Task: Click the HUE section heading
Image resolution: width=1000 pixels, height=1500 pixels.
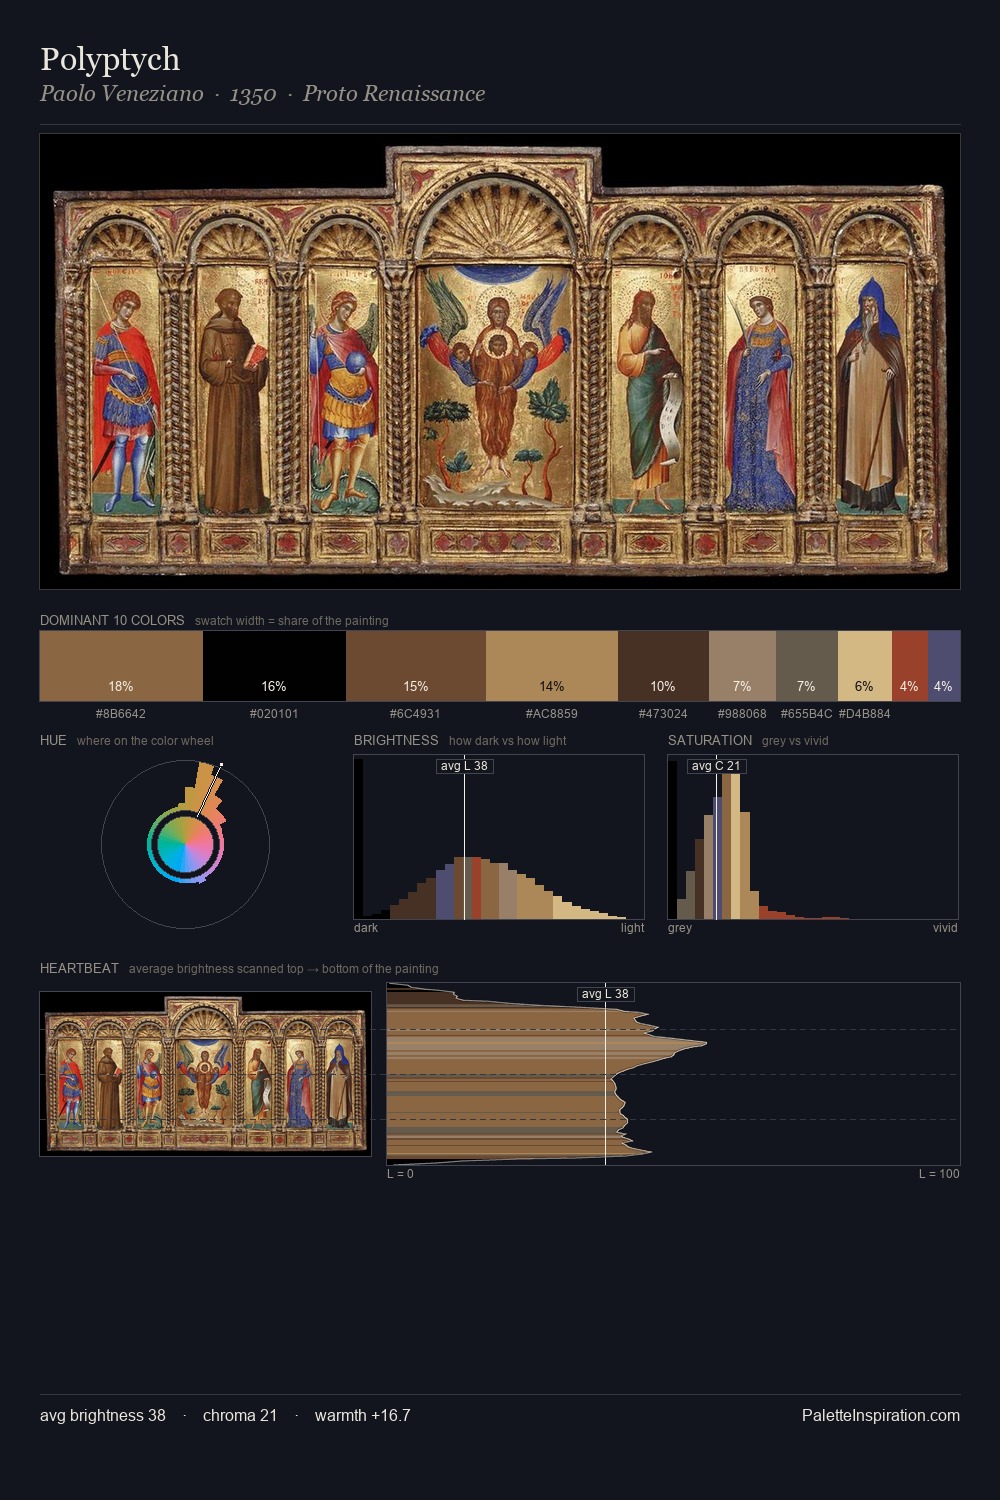Action: tap(53, 740)
